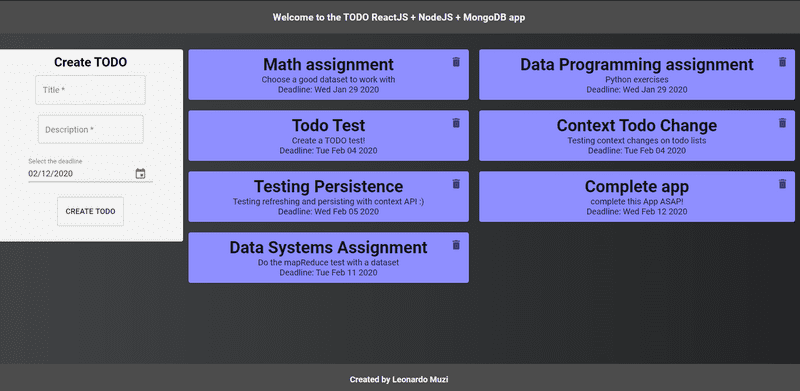Open the deadline calendar picker icon
This screenshot has height=391, width=800.
click(140, 174)
